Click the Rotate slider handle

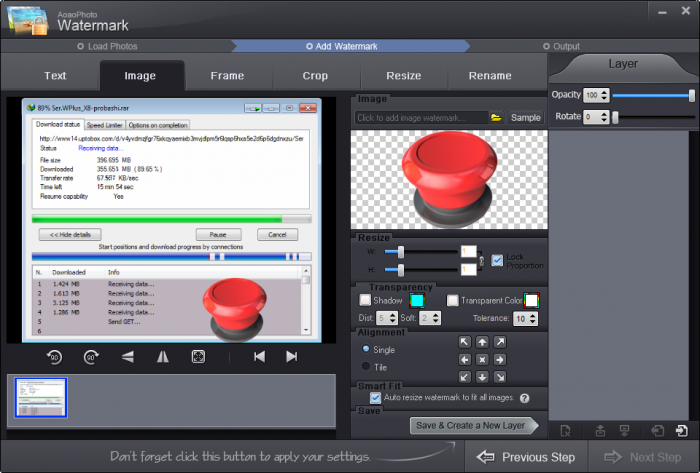[615, 117]
